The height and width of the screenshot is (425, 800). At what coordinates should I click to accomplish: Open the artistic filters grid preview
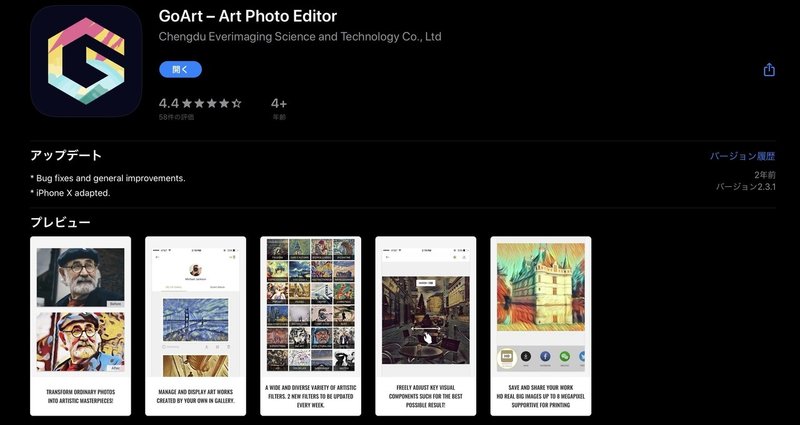(311, 326)
